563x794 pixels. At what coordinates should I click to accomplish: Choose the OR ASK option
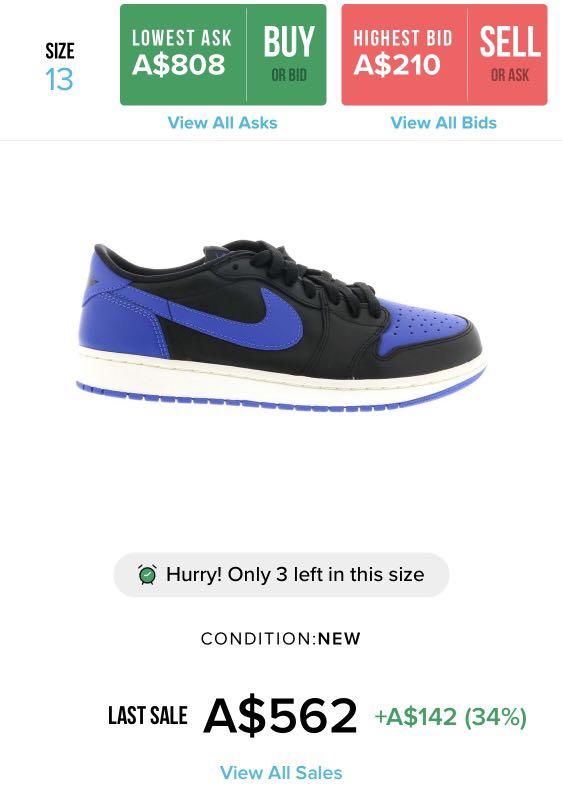[510, 75]
